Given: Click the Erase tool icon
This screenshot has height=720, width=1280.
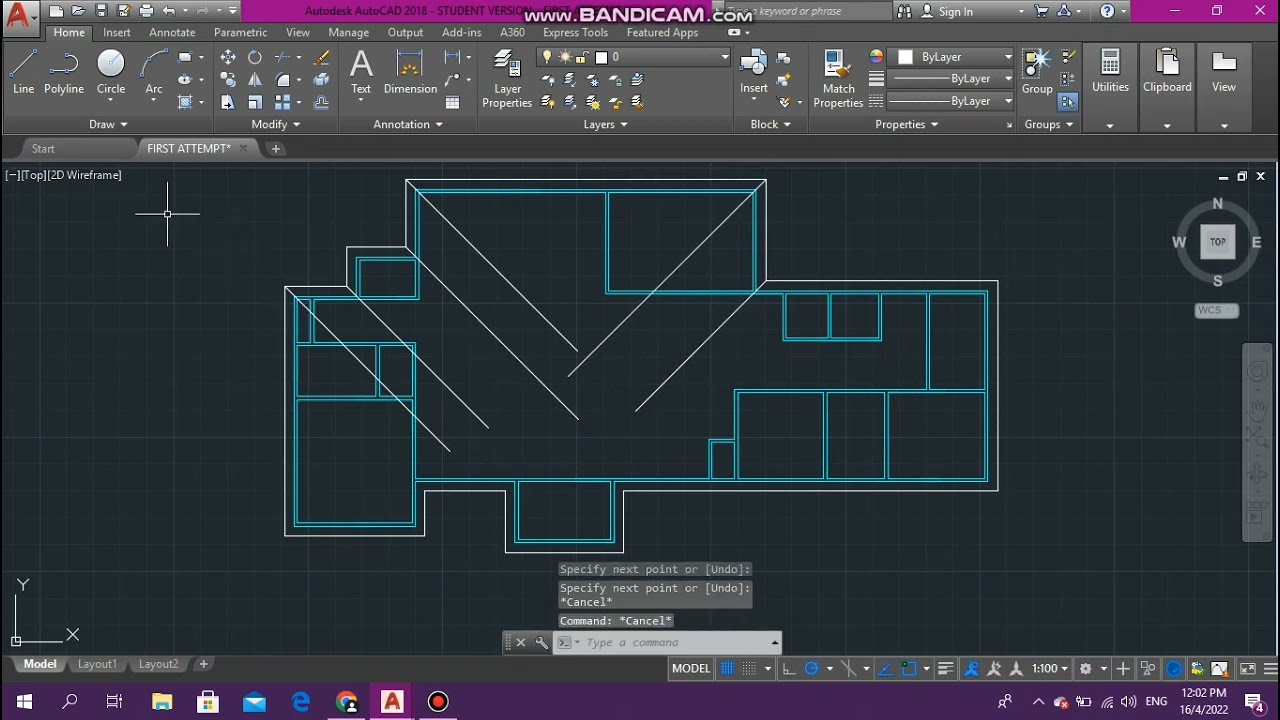Looking at the screenshot, I should [321, 57].
